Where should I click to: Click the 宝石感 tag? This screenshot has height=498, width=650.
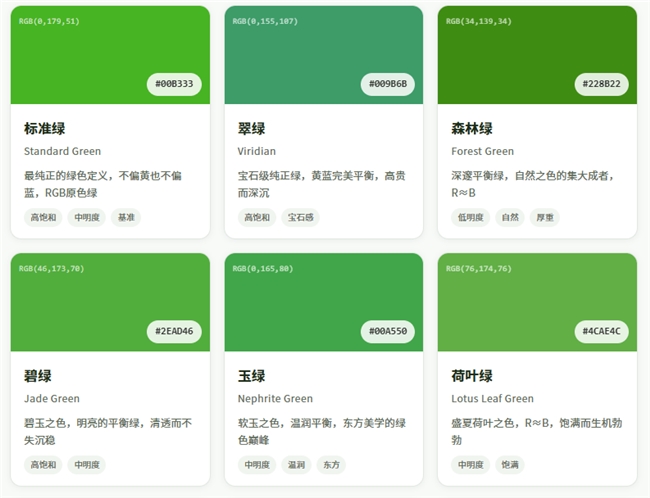coord(301,218)
